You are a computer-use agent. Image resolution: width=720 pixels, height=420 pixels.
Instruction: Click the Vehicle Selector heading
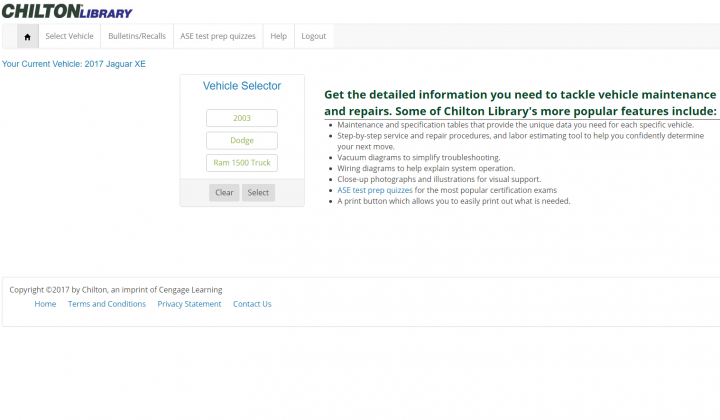[242, 86]
